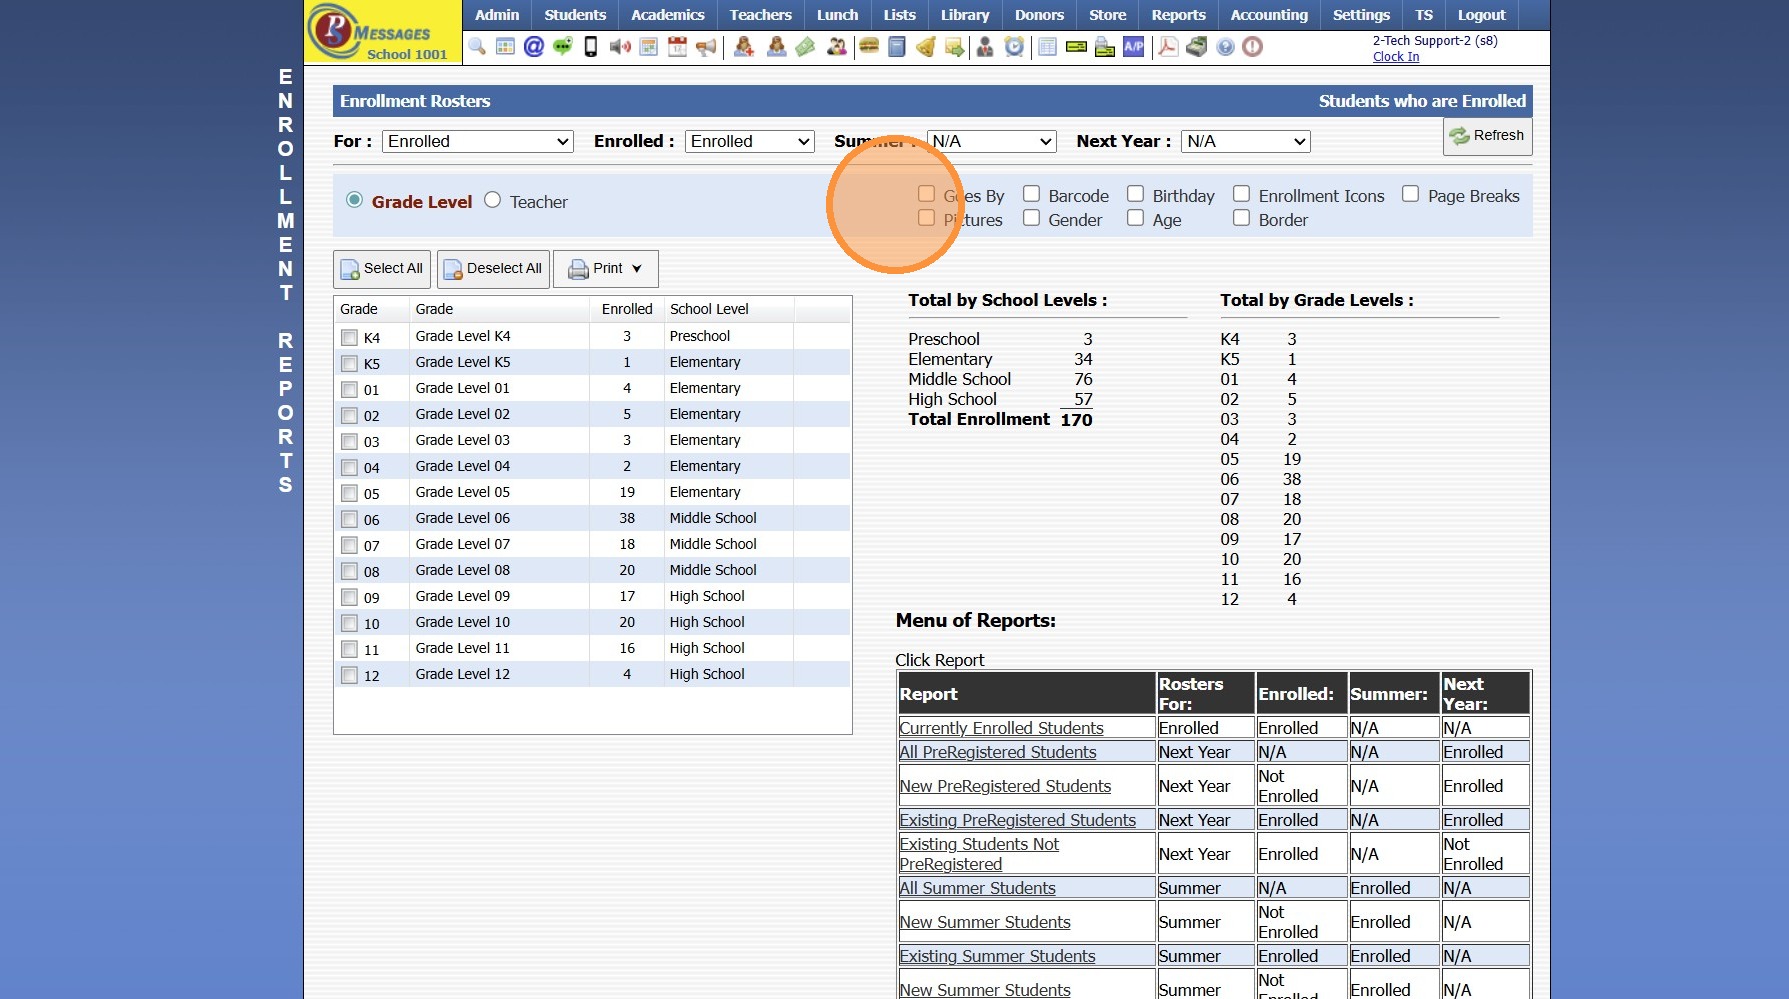Screen dimensions: 1789x999
Task: Open the Print dropdown button
Action: click(606, 269)
